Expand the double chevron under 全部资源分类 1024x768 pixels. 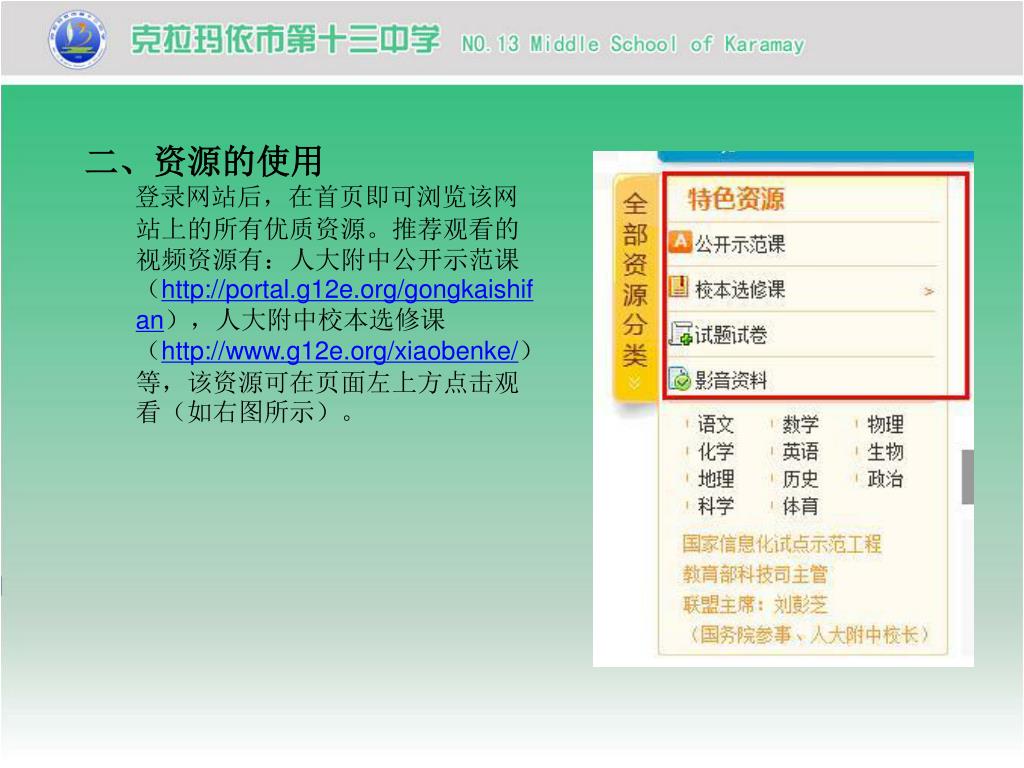634,383
